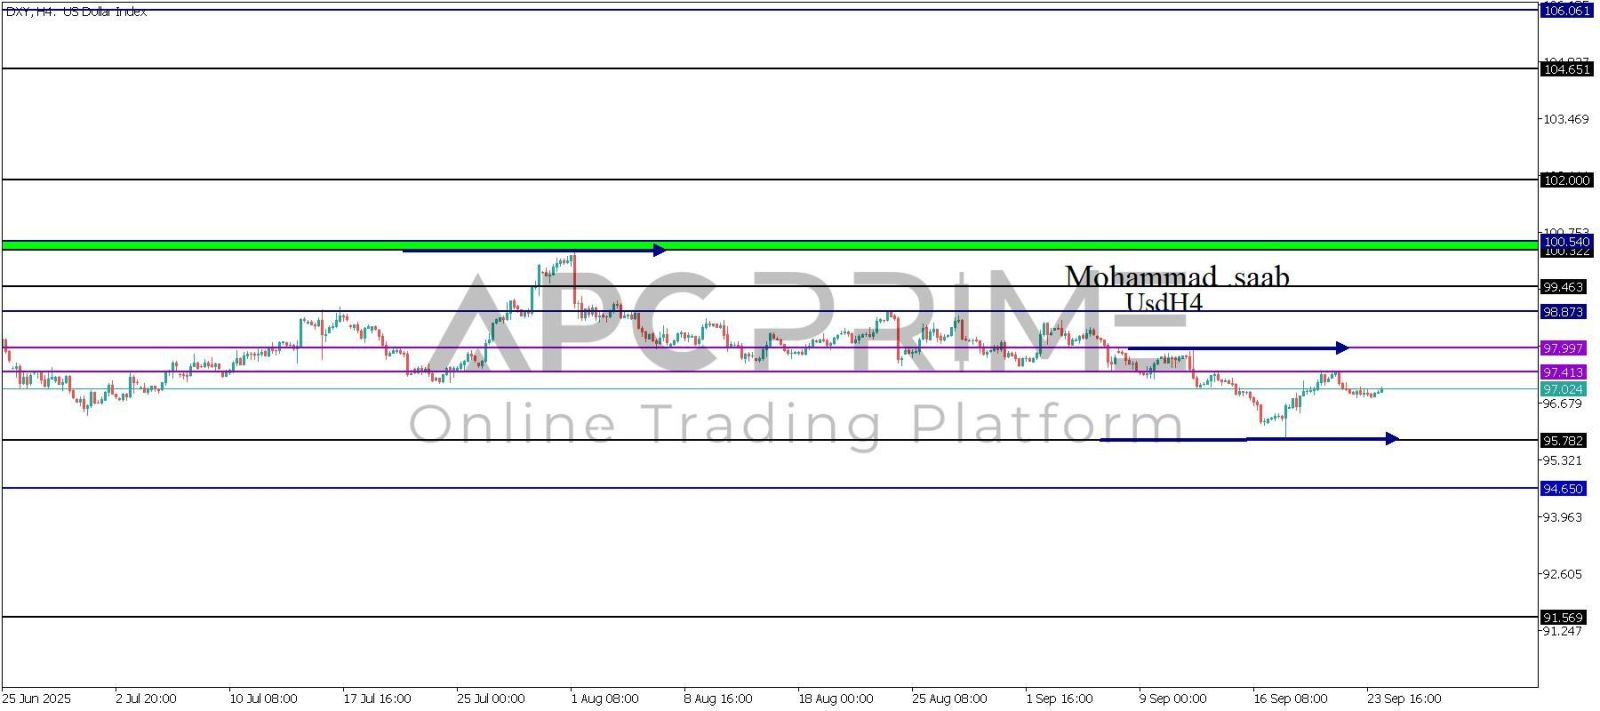Click the 25 Jun 2025 date label

[x=37, y=698]
